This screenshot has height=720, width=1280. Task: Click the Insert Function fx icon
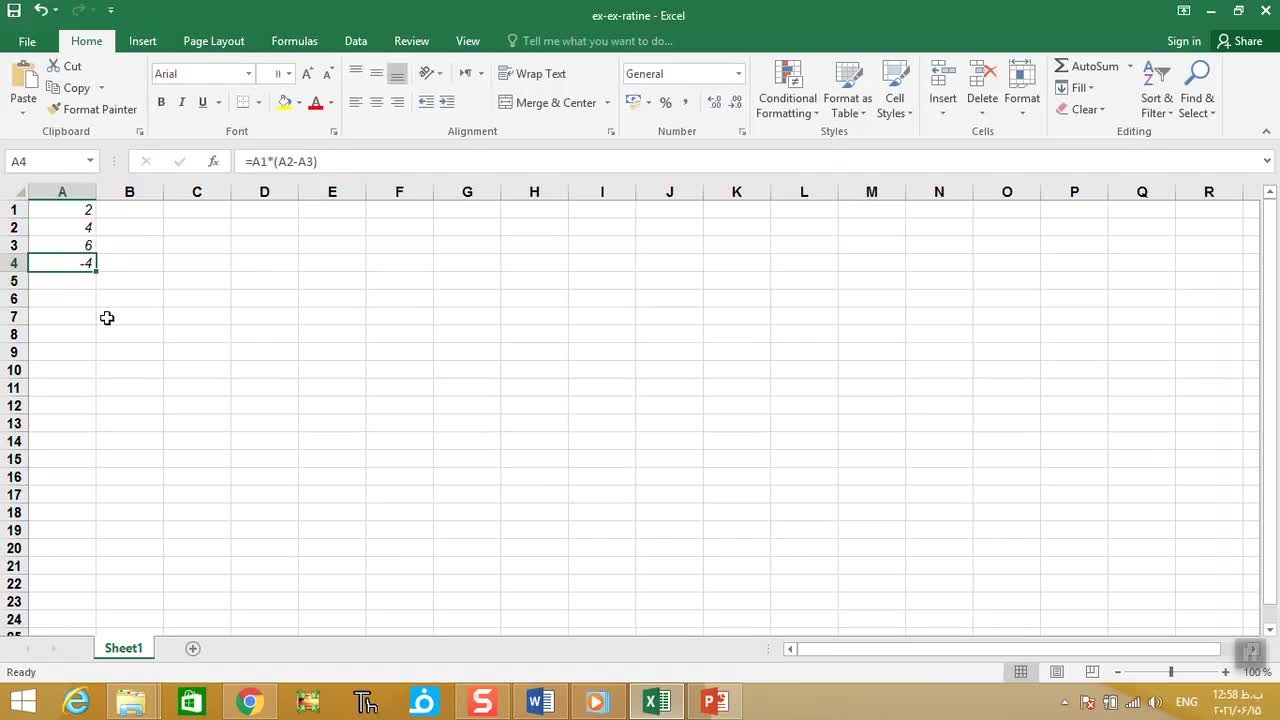coord(213,161)
